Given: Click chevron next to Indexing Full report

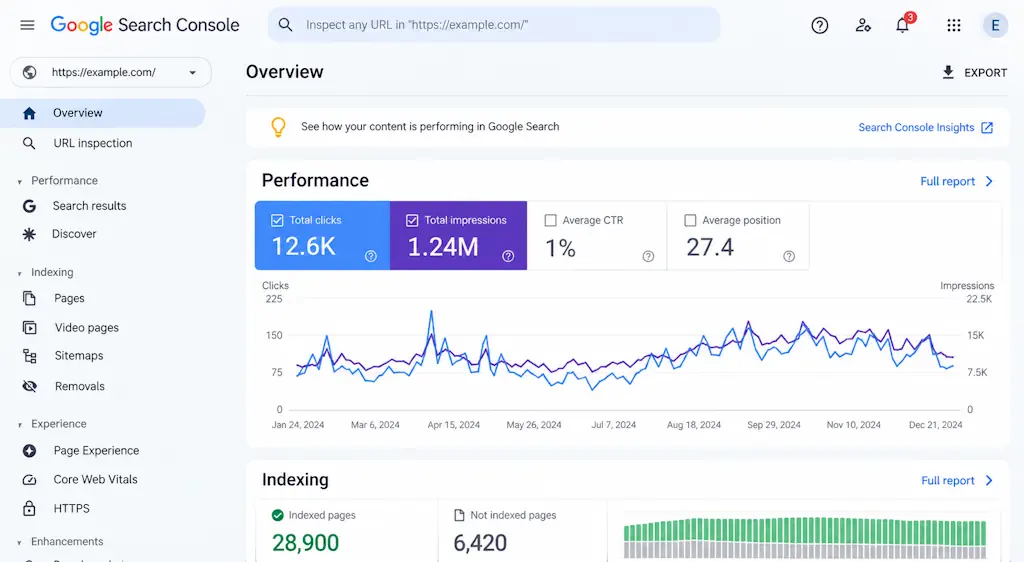Looking at the screenshot, I should point(989,480).
